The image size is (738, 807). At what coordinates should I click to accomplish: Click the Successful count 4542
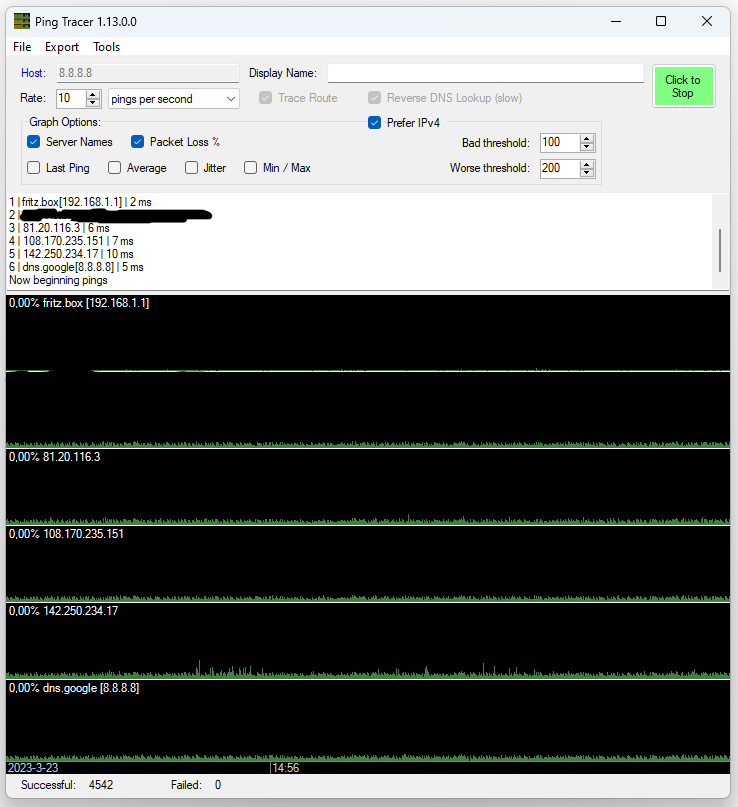[x=101, y=785]
